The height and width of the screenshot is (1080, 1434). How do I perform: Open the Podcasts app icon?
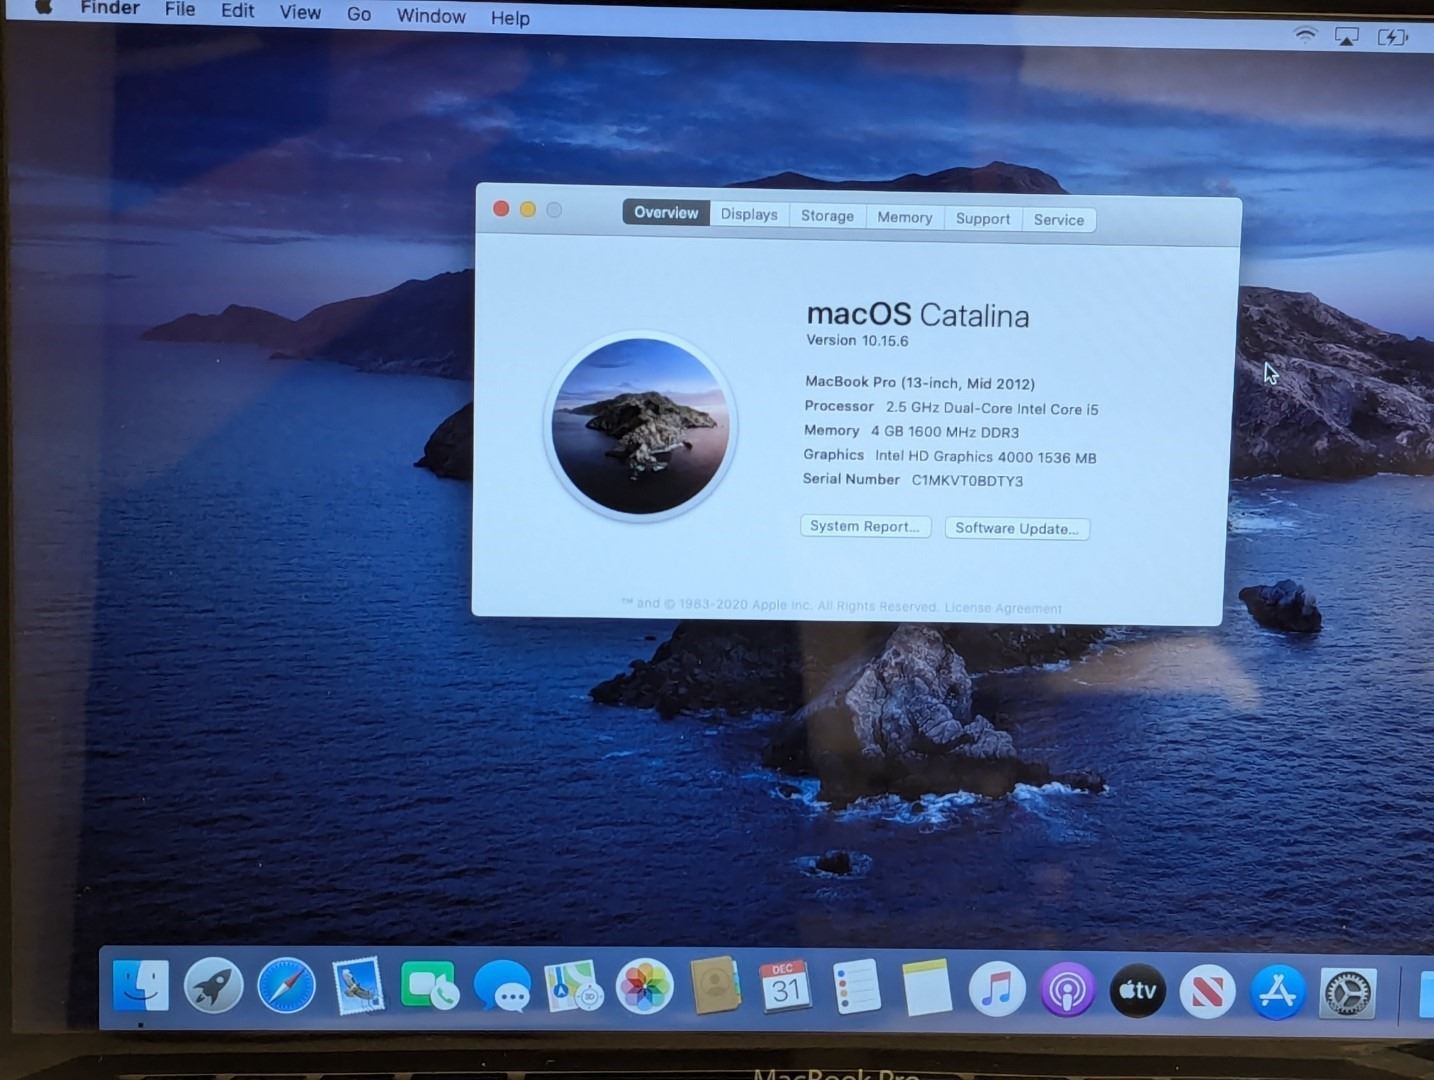[1067, 991]
